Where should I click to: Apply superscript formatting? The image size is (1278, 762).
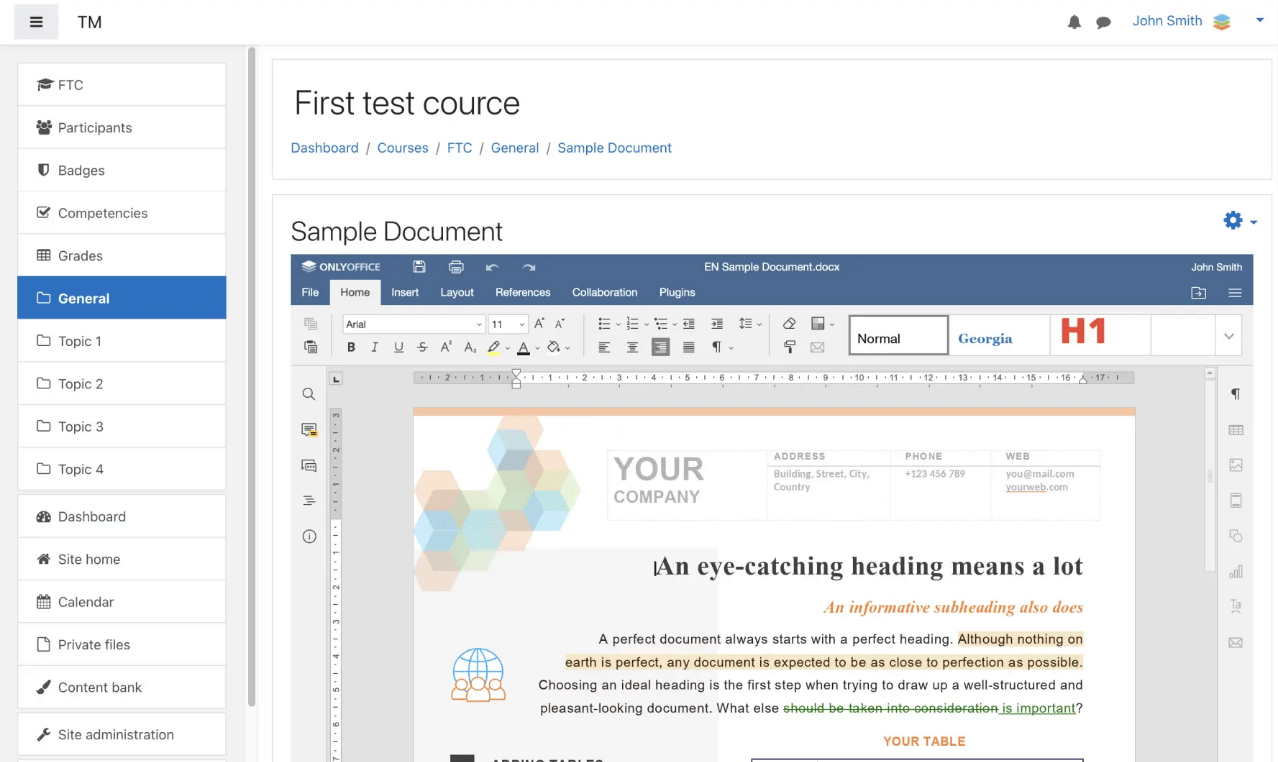click(446, 347)
